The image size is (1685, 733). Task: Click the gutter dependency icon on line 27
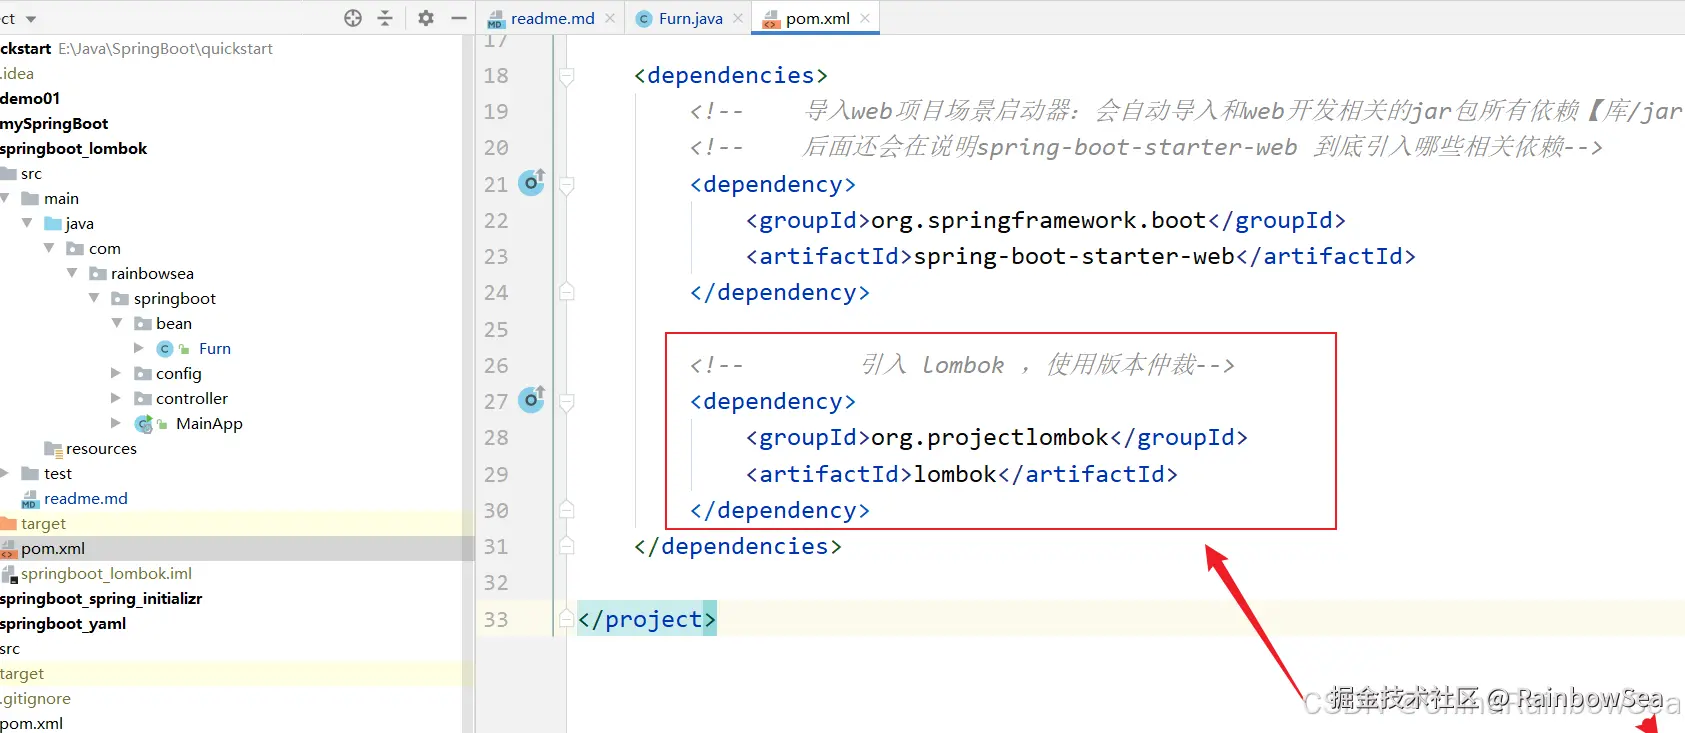[x=532, y=399]
